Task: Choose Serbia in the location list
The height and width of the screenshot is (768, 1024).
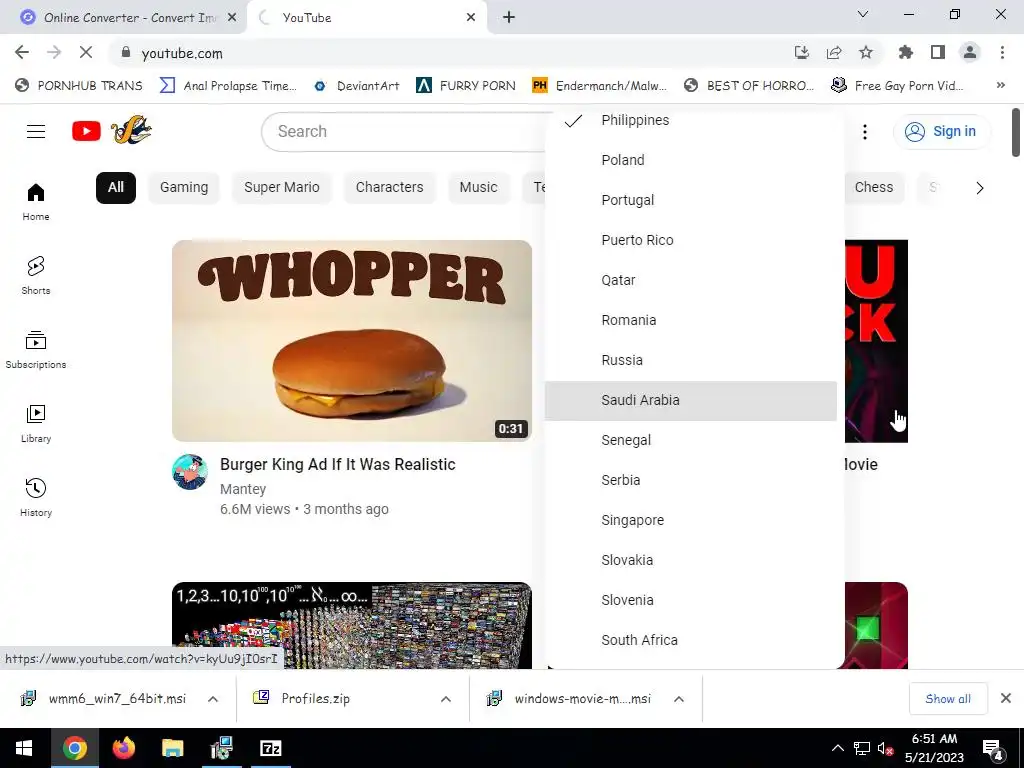Action: click(x=691, y=480)
